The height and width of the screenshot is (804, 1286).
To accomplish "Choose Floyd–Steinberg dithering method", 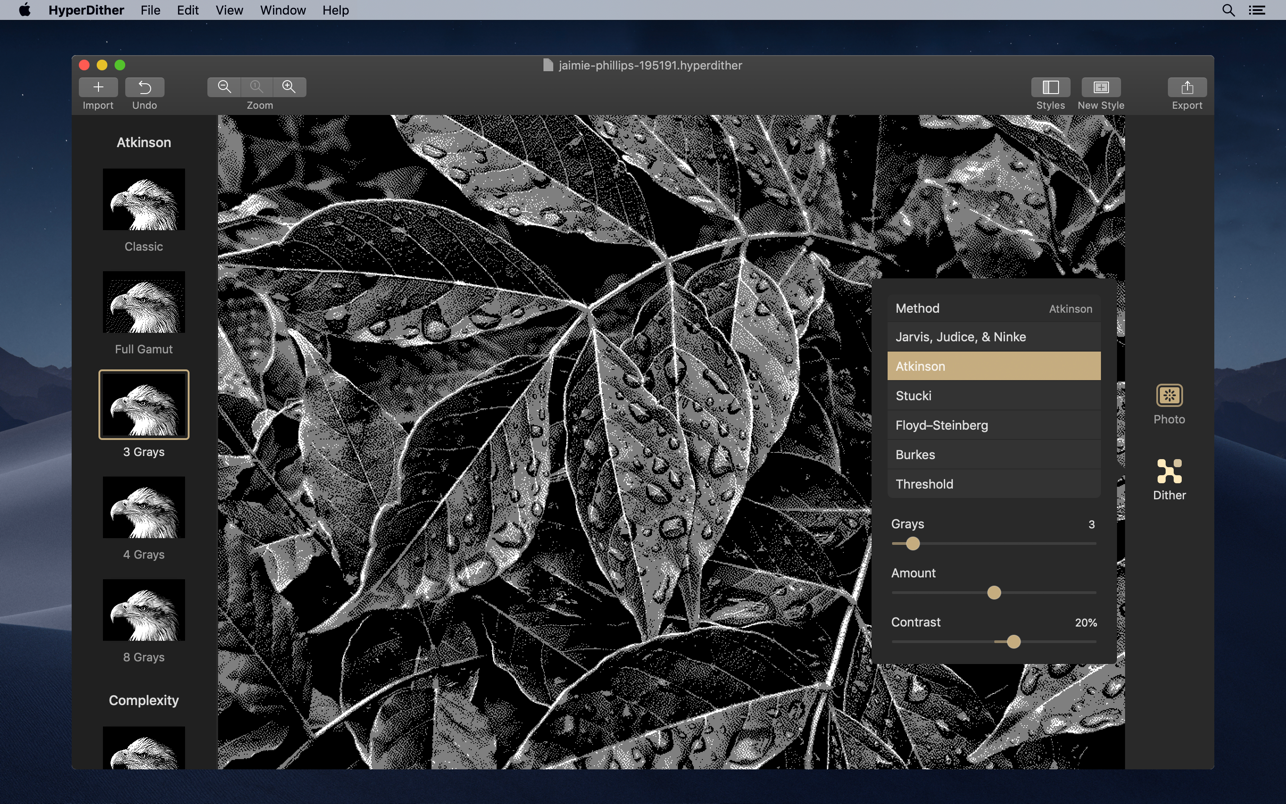I will pyautogui.click(x=993, y=425).
